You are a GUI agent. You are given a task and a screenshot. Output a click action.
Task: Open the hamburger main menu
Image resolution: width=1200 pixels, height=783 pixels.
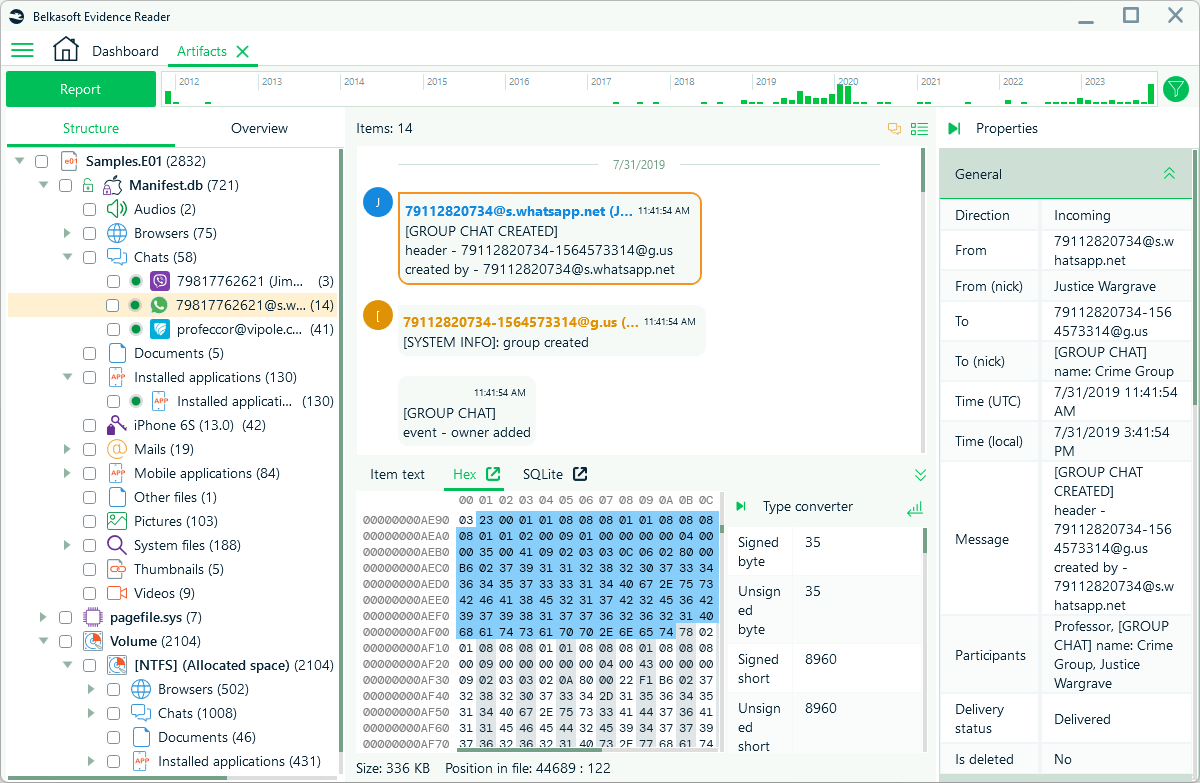click(x=22, y=50)
